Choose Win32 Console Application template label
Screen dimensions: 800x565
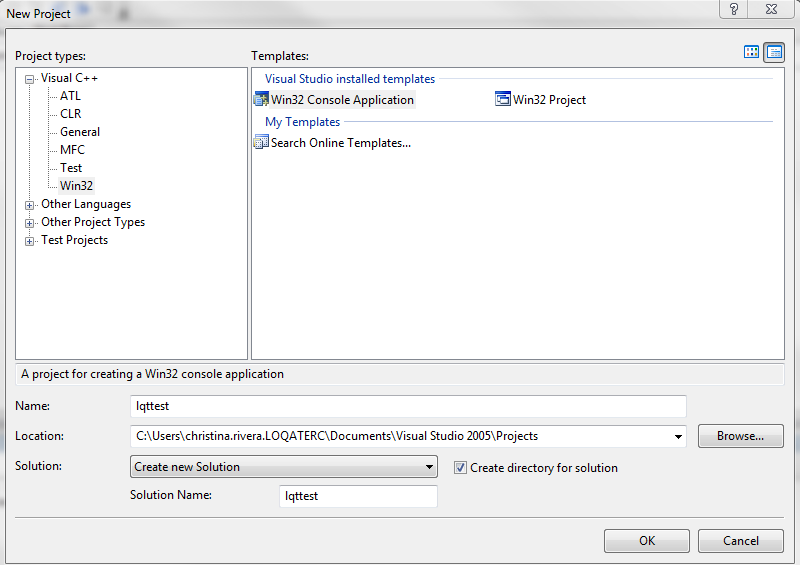pos(342,100)
